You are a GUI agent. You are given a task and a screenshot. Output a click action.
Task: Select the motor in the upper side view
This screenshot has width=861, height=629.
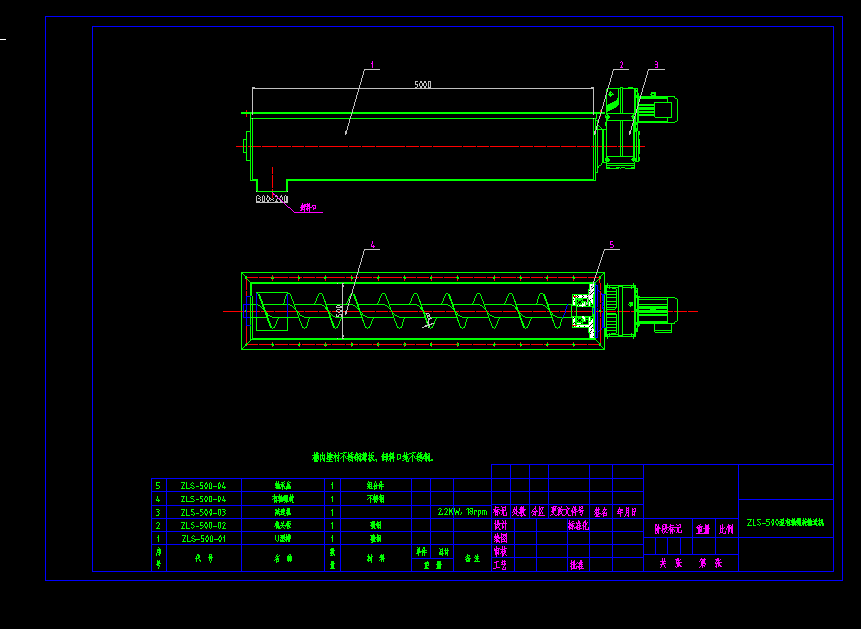tap(658, 109)
